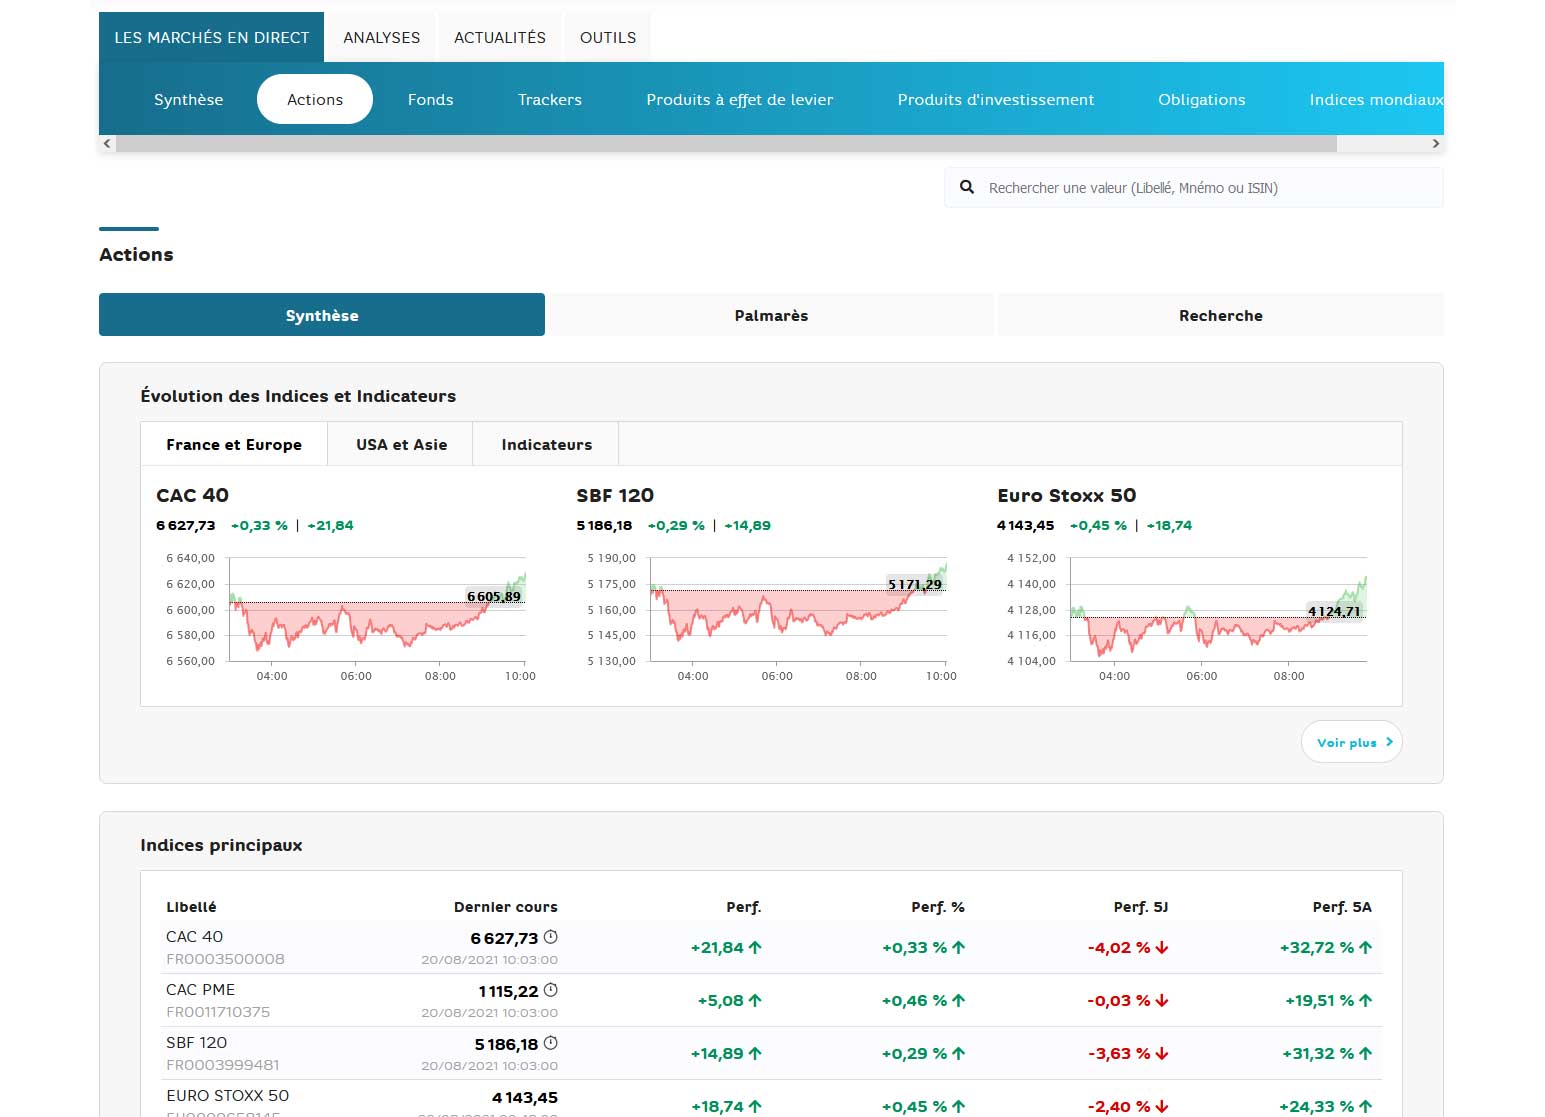Image resolution: width=1545 pixels, height=1117 pixels.
Task: Click the left scroll arrow of navigation bar
Action: click(107, 144)
